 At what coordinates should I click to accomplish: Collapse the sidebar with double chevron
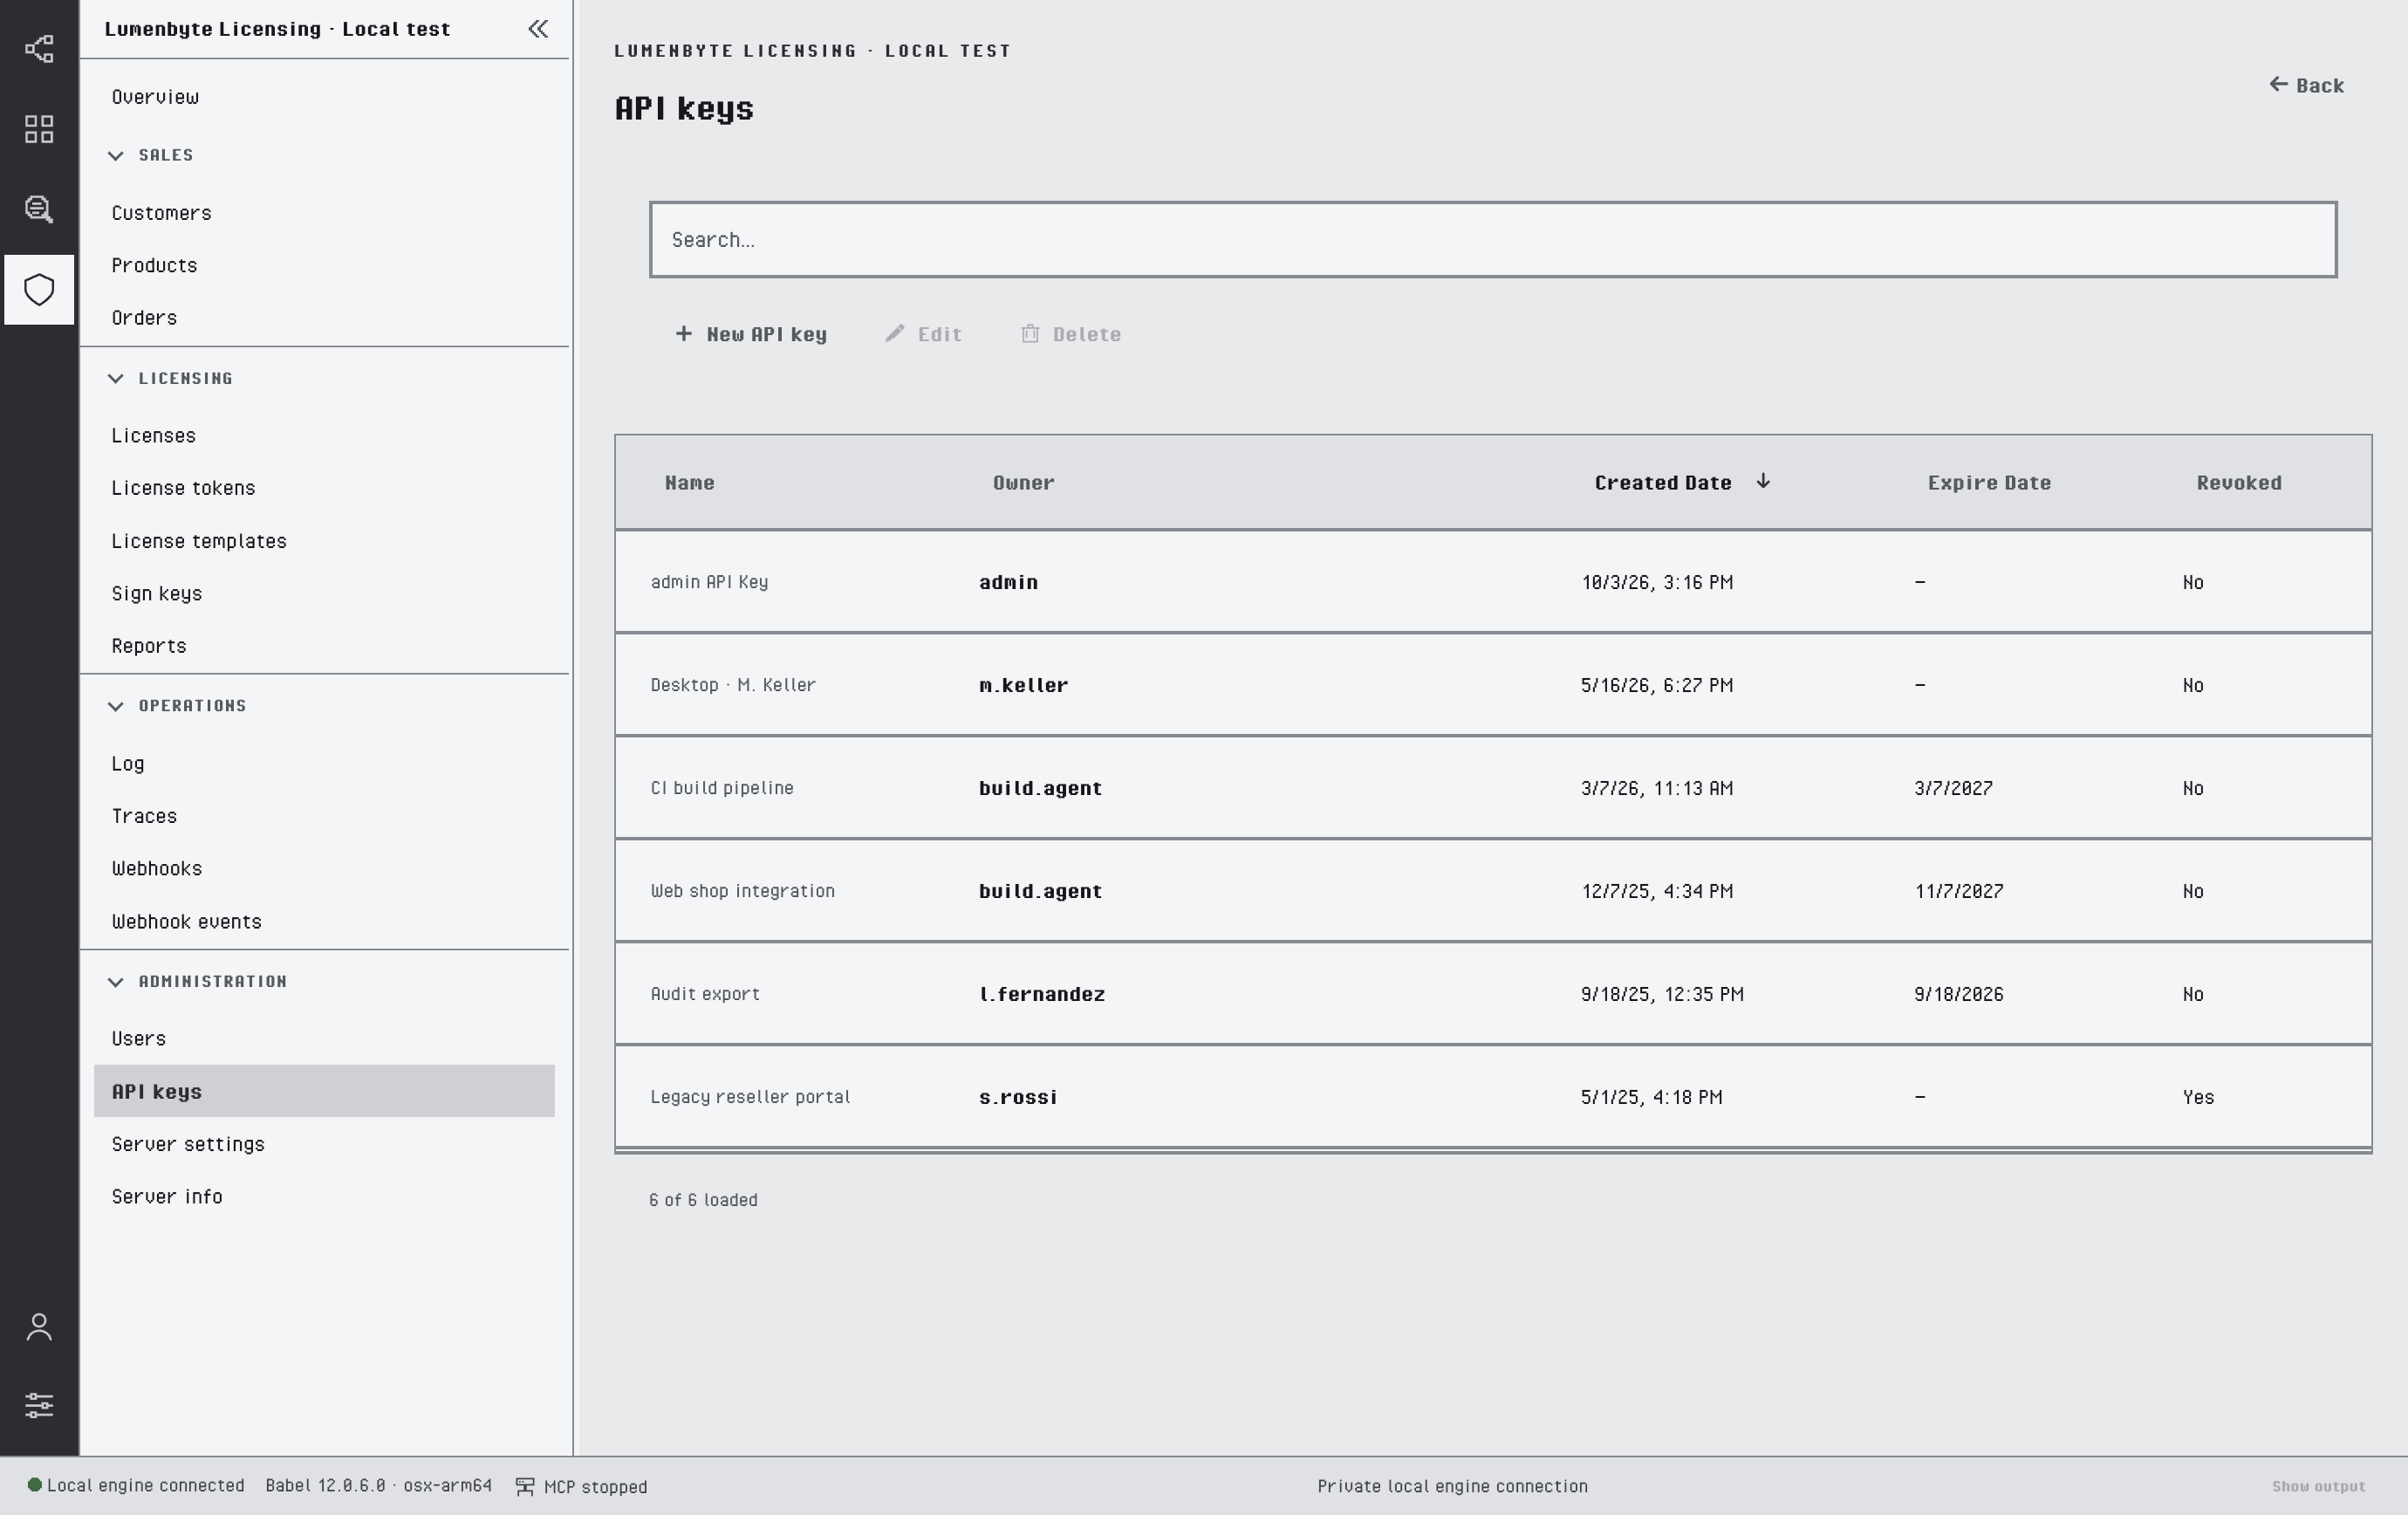(x=538, y=29)
